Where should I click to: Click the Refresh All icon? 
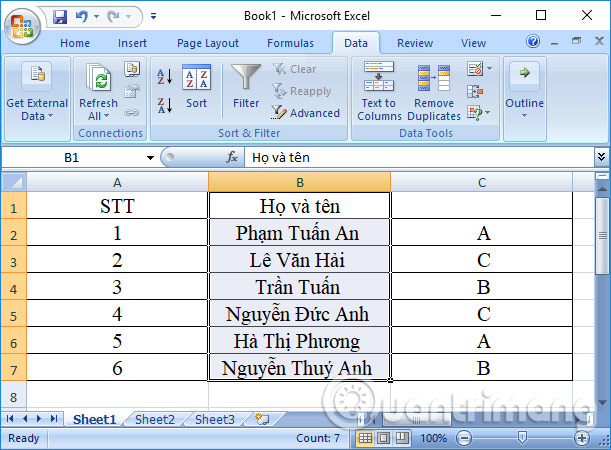99,78
